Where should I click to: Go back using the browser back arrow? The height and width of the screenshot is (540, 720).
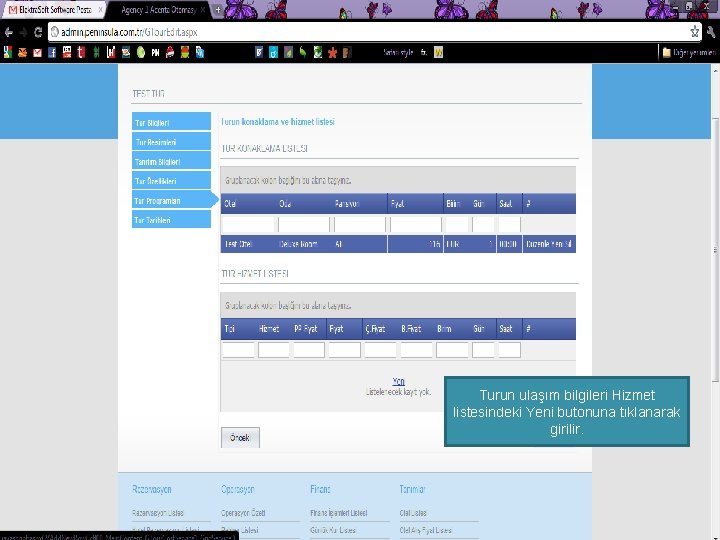[x=8, y=32]
